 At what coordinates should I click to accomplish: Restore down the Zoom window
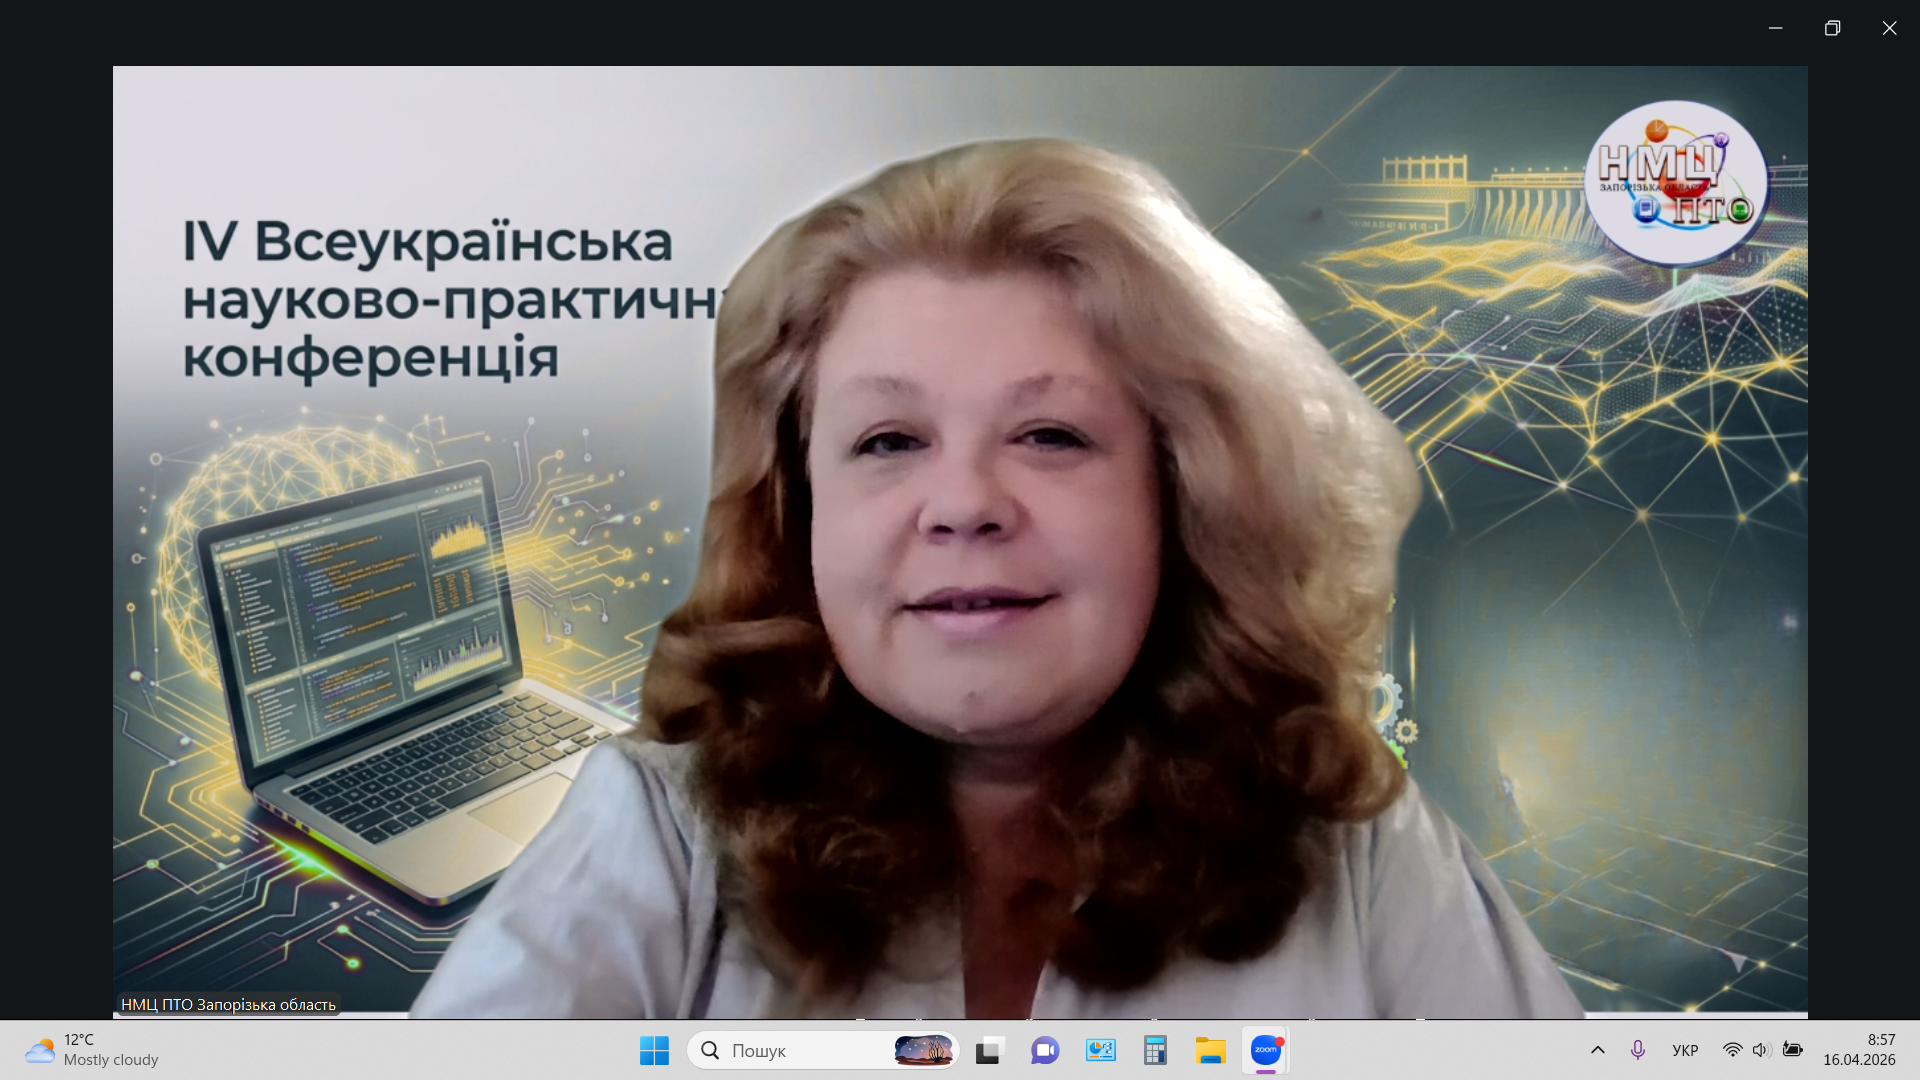[x=1832, y=28]
